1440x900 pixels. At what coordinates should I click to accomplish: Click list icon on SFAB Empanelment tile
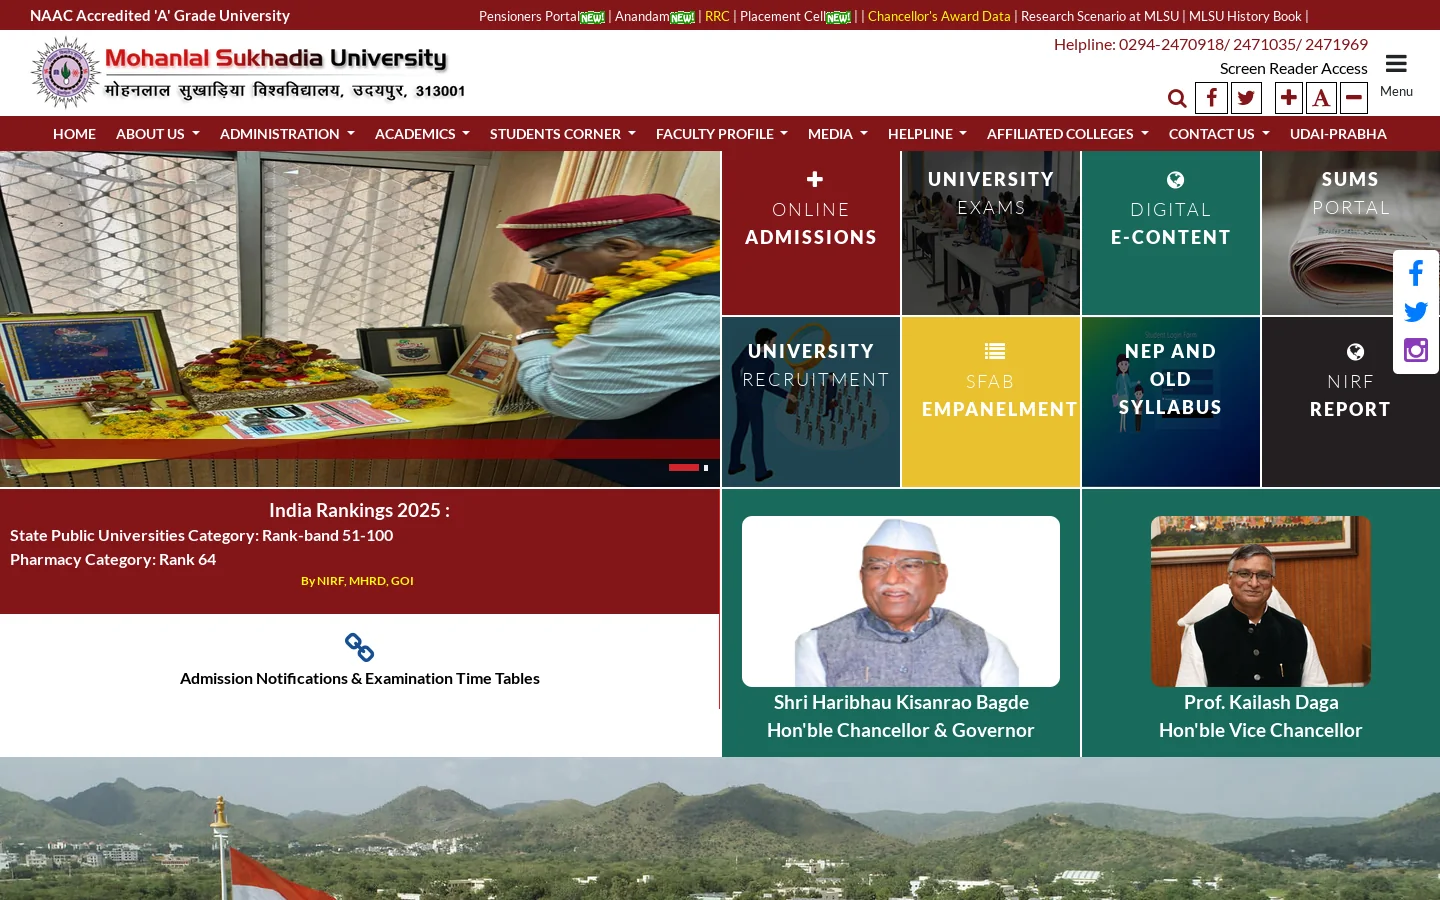[994, 351]
